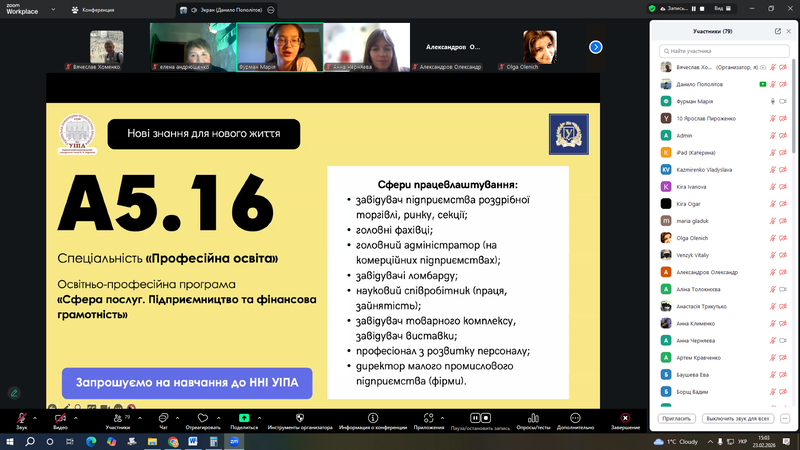The image size is (800, 450).
Task: Open the Чат panel
Action: (163, 417)
